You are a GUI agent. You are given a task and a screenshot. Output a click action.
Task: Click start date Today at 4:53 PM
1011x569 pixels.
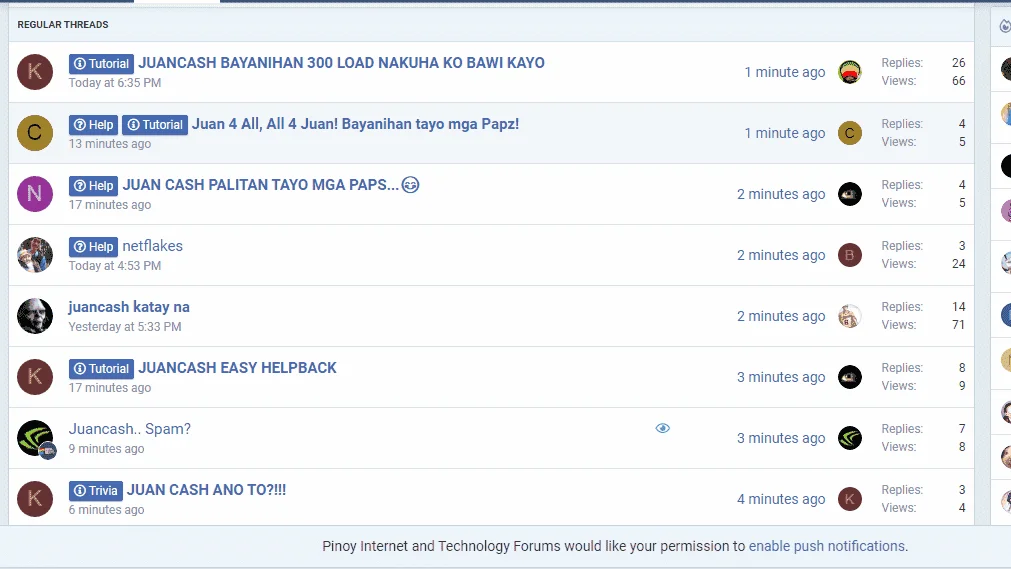point(115,266)
